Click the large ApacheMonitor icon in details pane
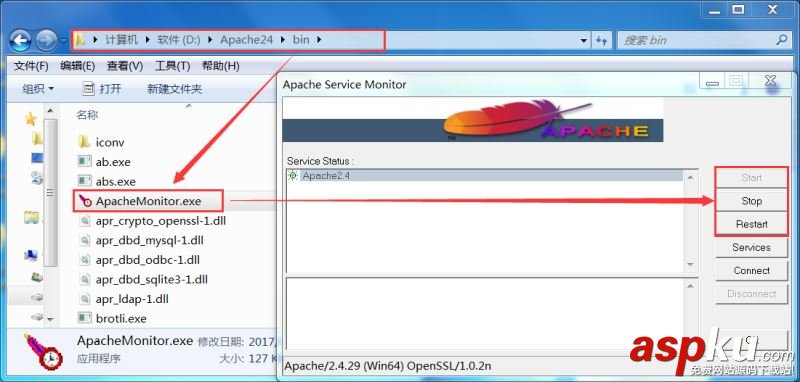The width and height of the screenshot is (800, 382). [43, 352]
